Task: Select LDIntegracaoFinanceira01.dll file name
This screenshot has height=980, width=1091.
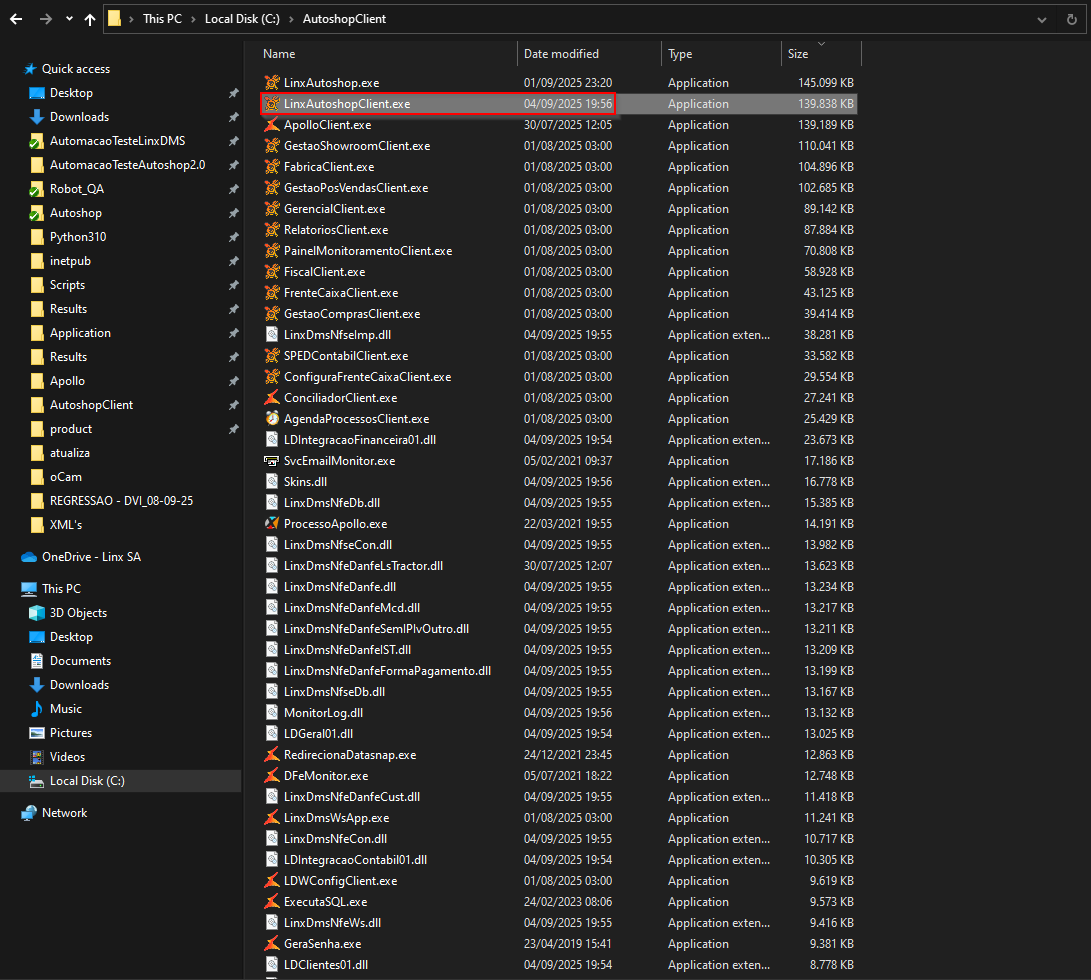Action: pyautogui.click(x=360, y=440)
